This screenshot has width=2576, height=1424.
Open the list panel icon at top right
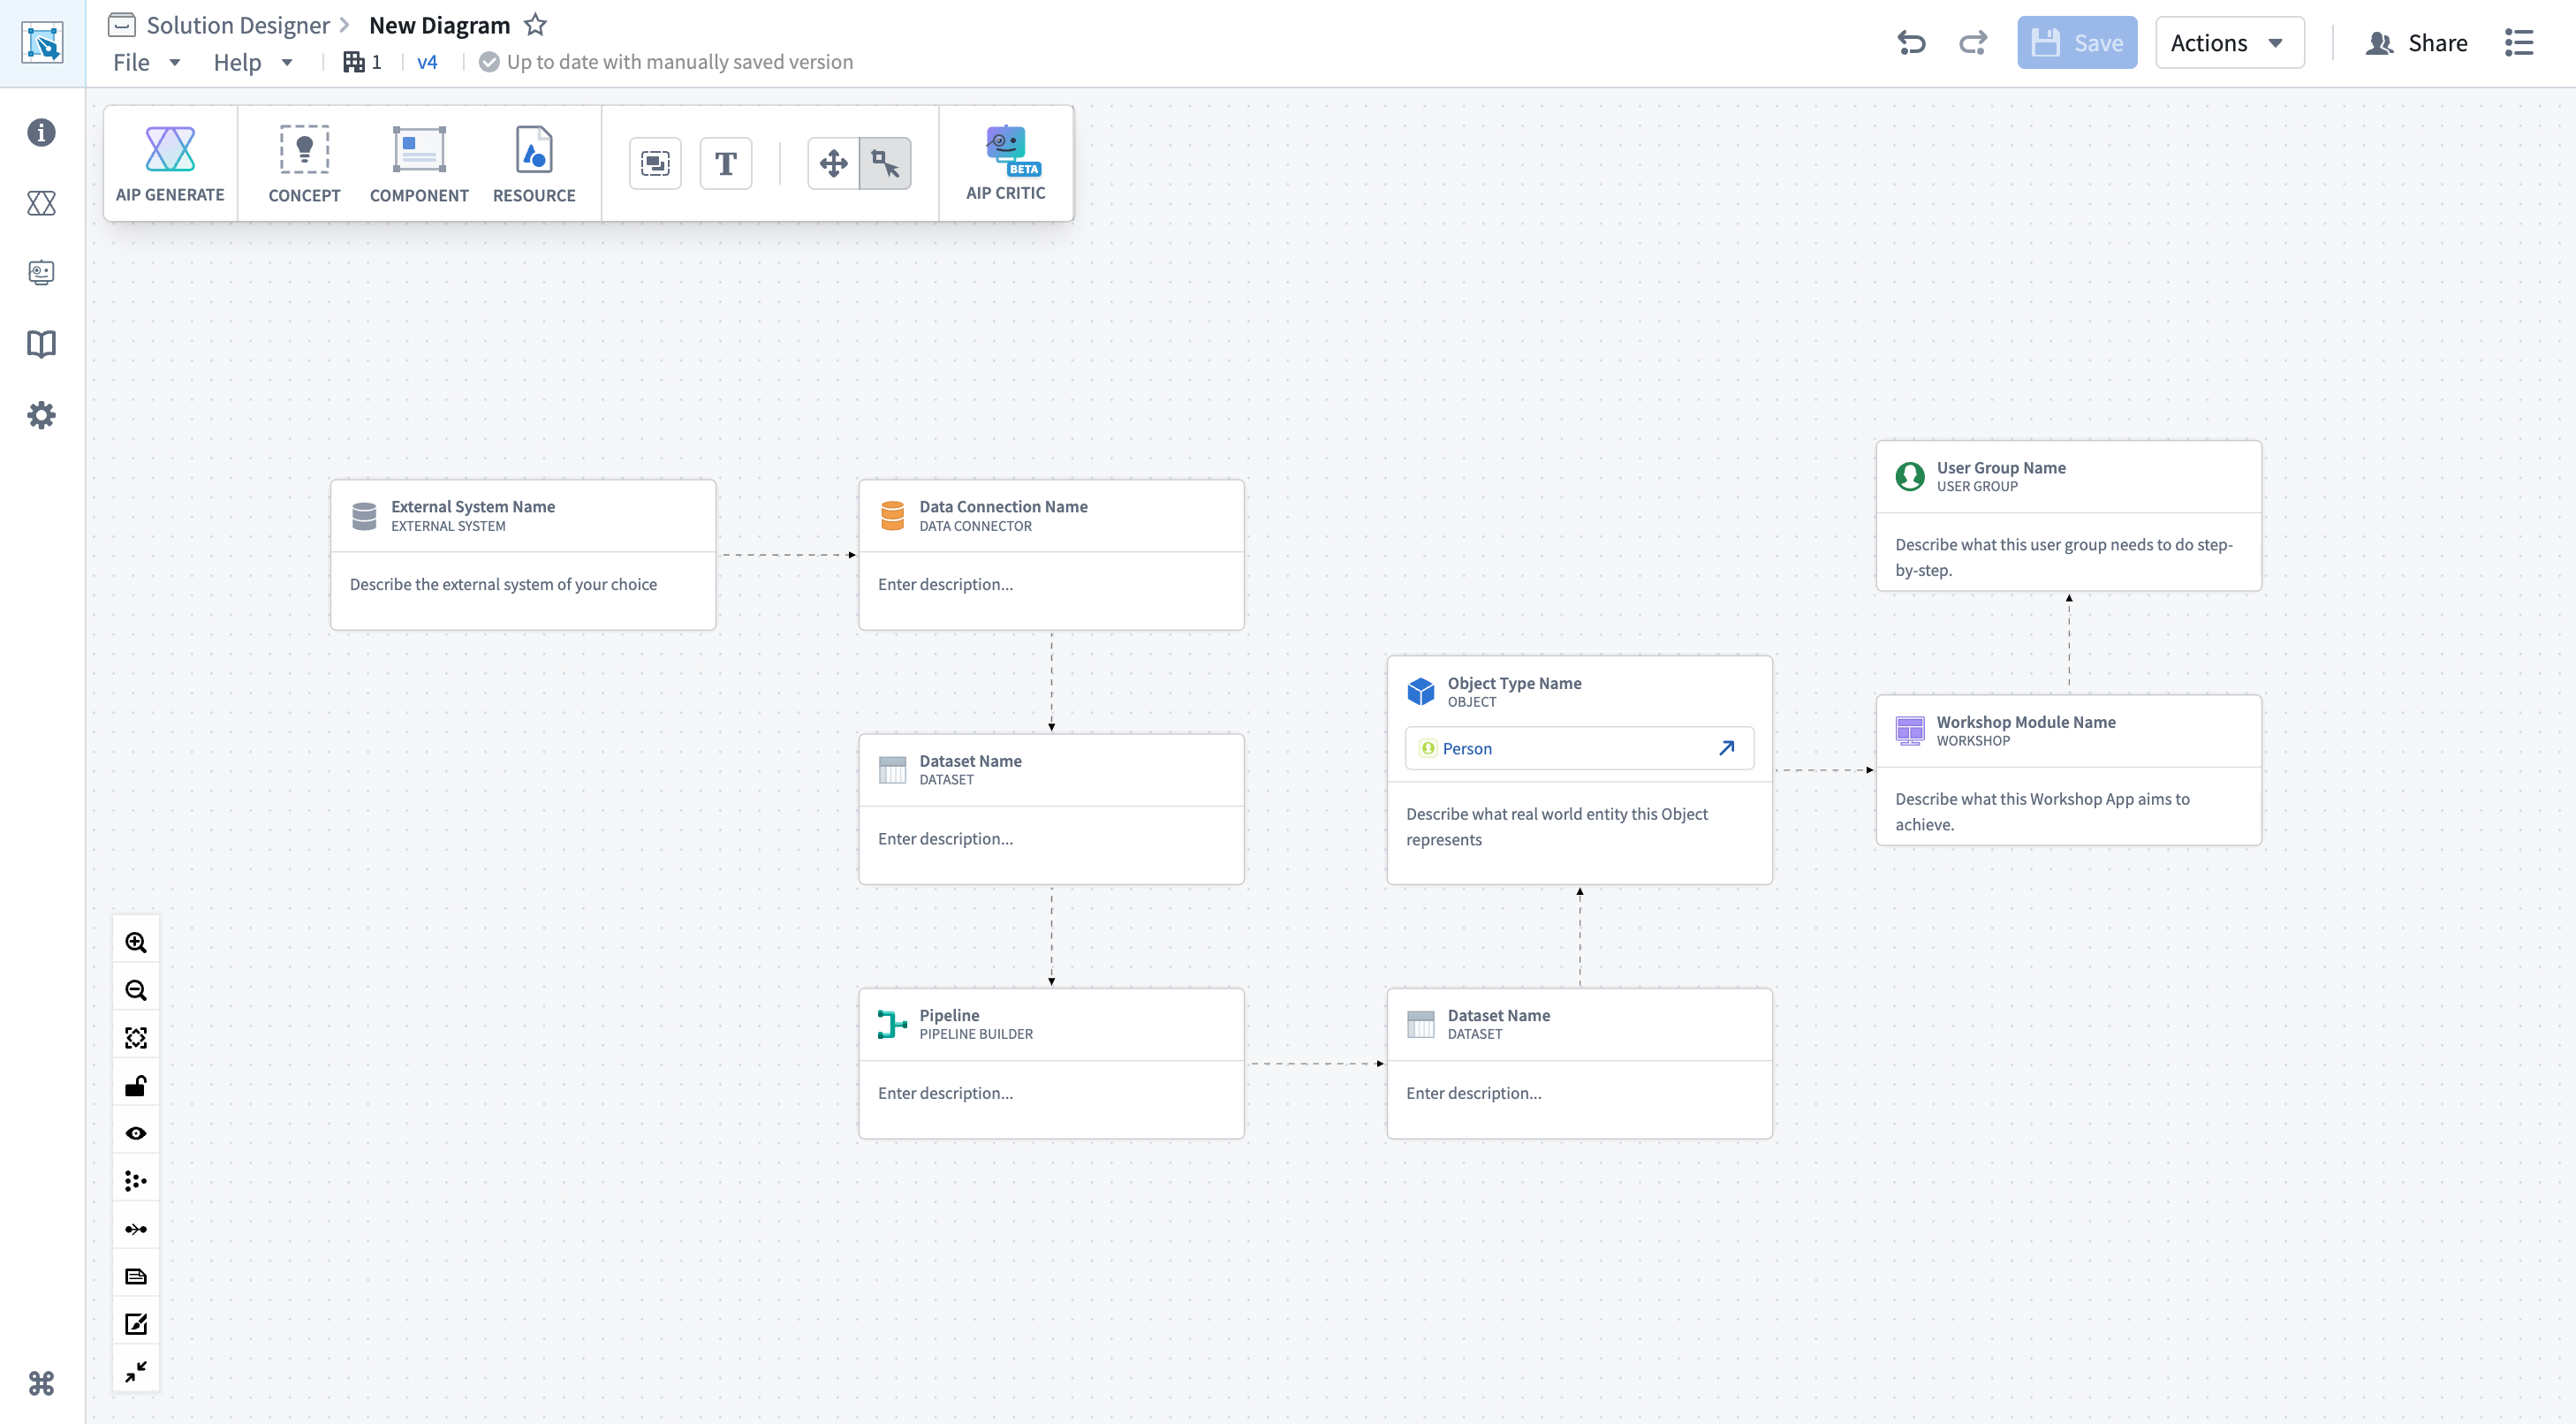(2519, 43)
